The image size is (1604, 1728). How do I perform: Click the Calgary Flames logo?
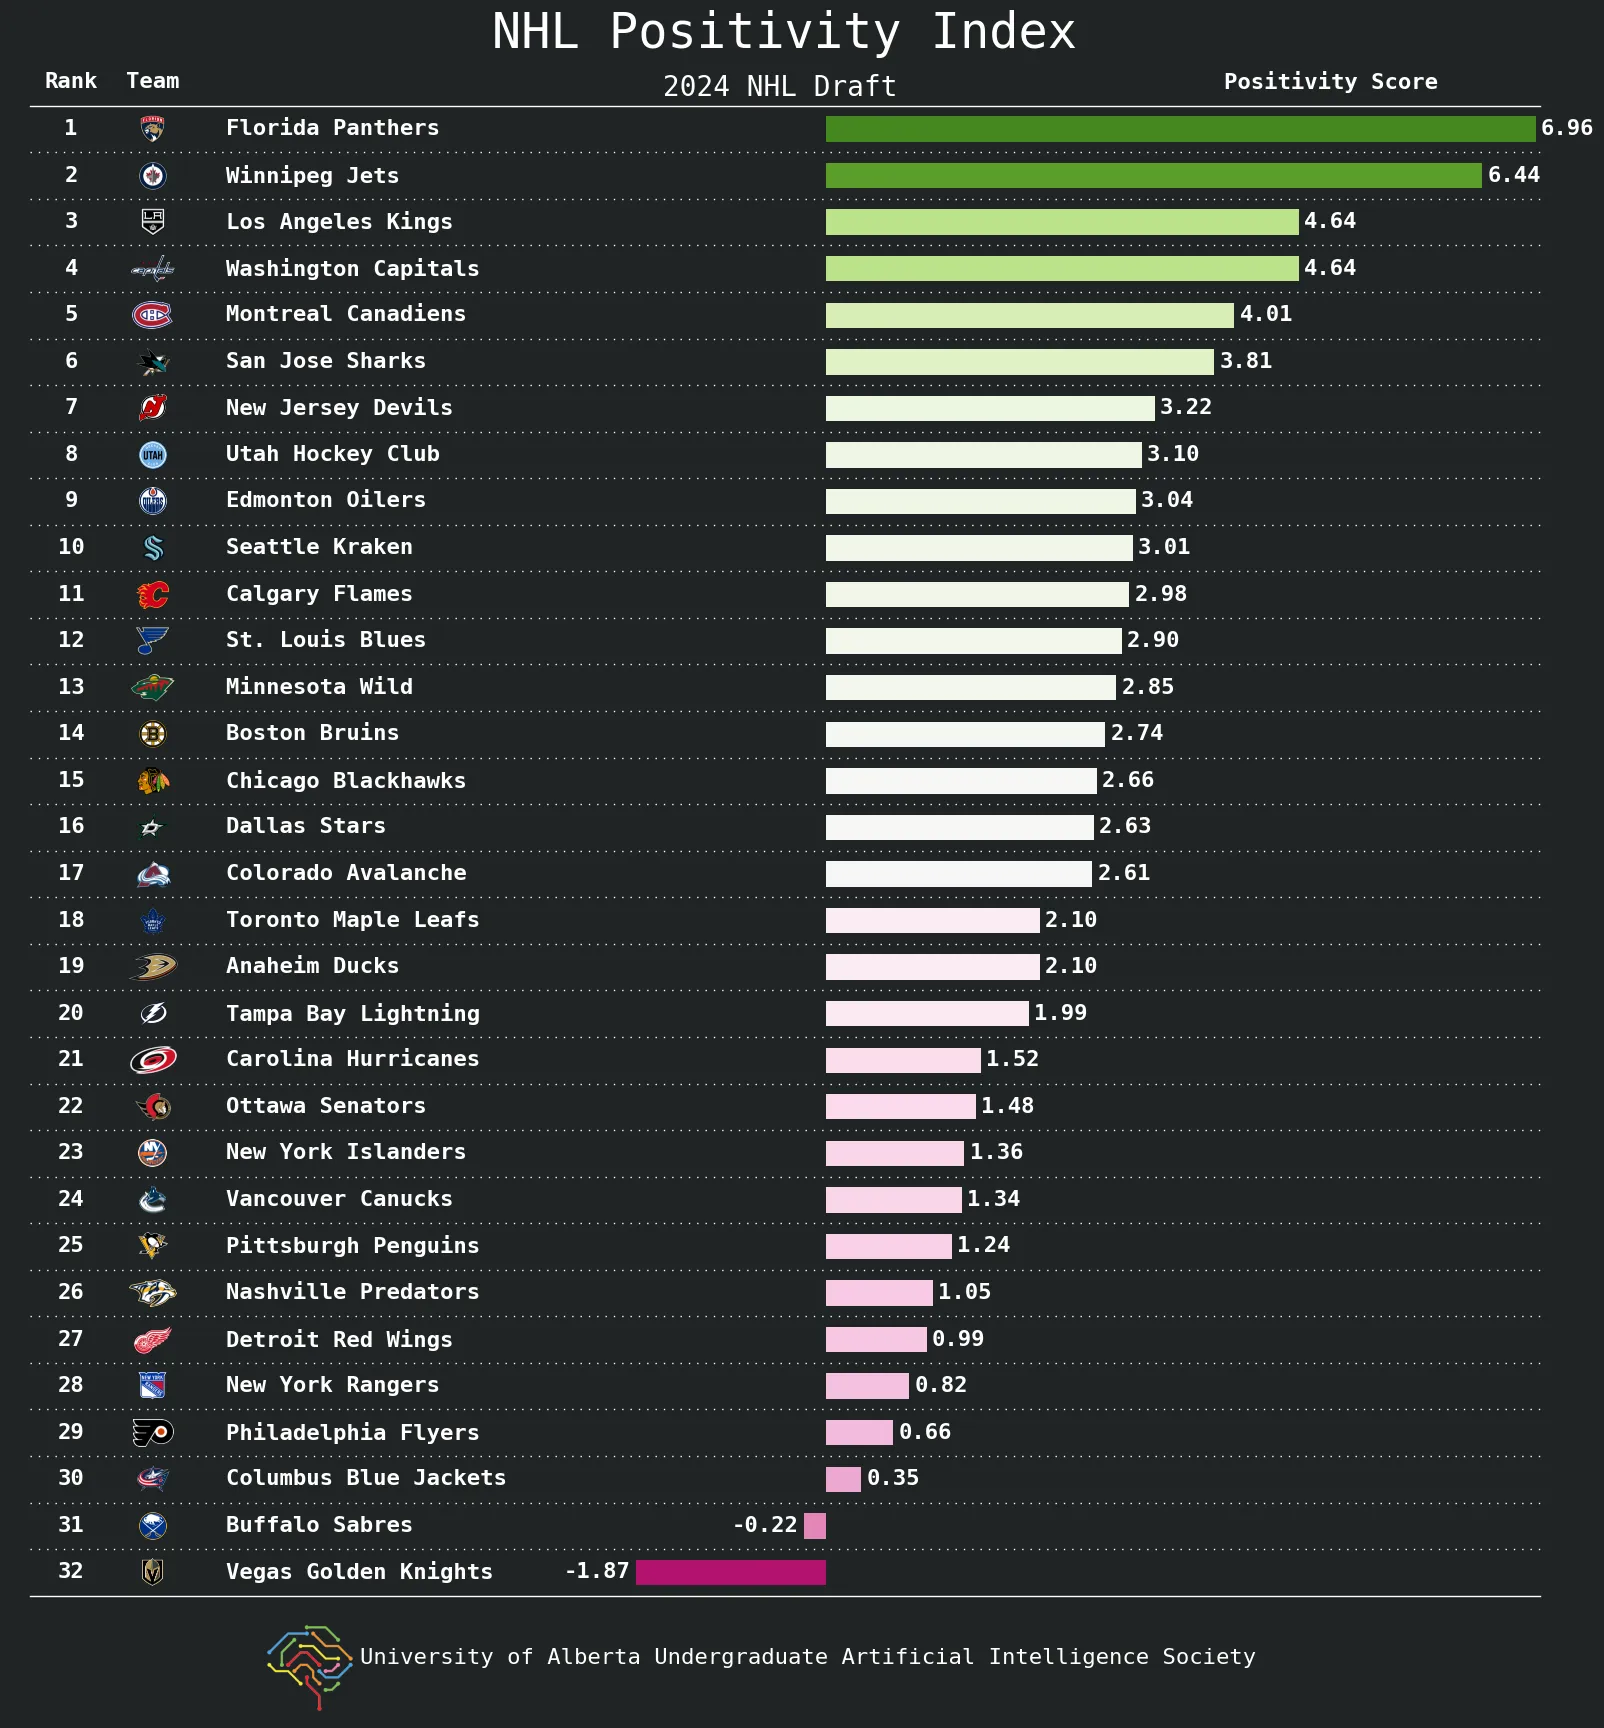(x=152, y=595)
